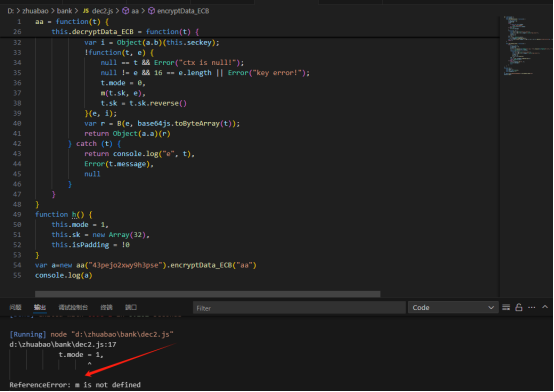Image resolution: width=554 pixels, height=392 pixels.
Task: Click string "43pejo2xwy9h3pse" on line 54
Action: click(x=125, y=265)
